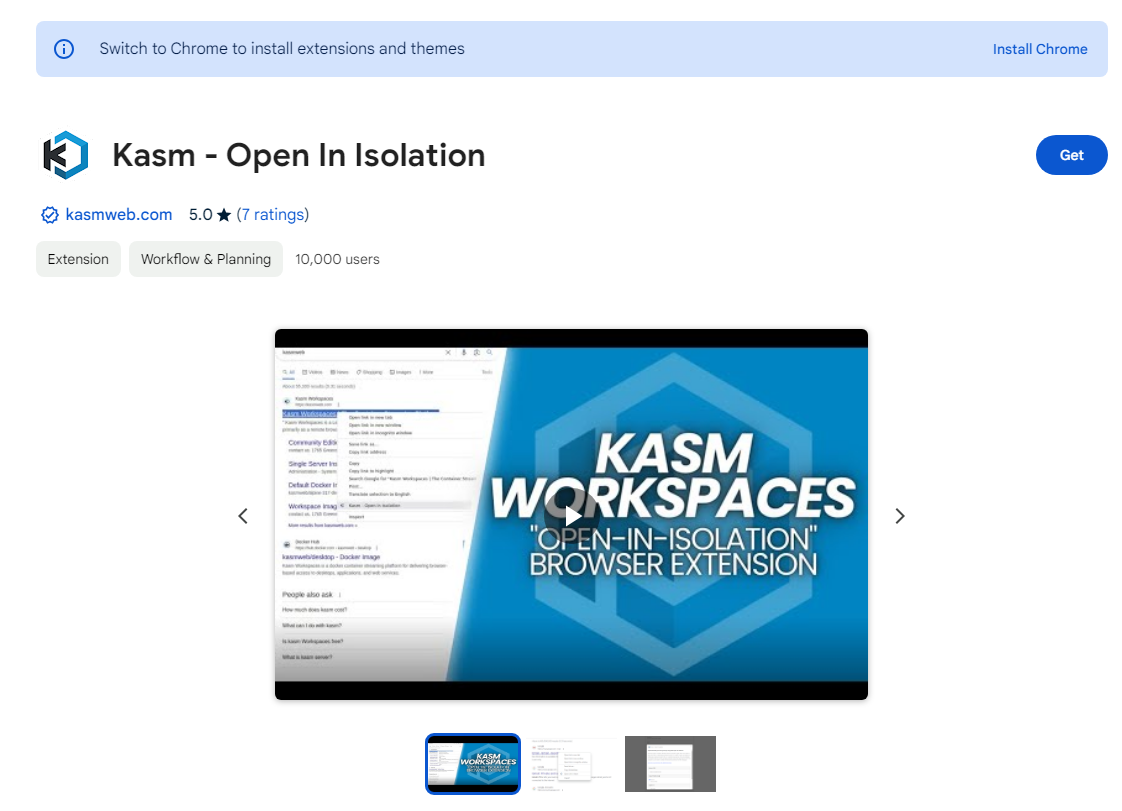The width and height of the screenshot is (1122, 811).
Task: Install the extension with the Get button
Action: (1071, 155)
